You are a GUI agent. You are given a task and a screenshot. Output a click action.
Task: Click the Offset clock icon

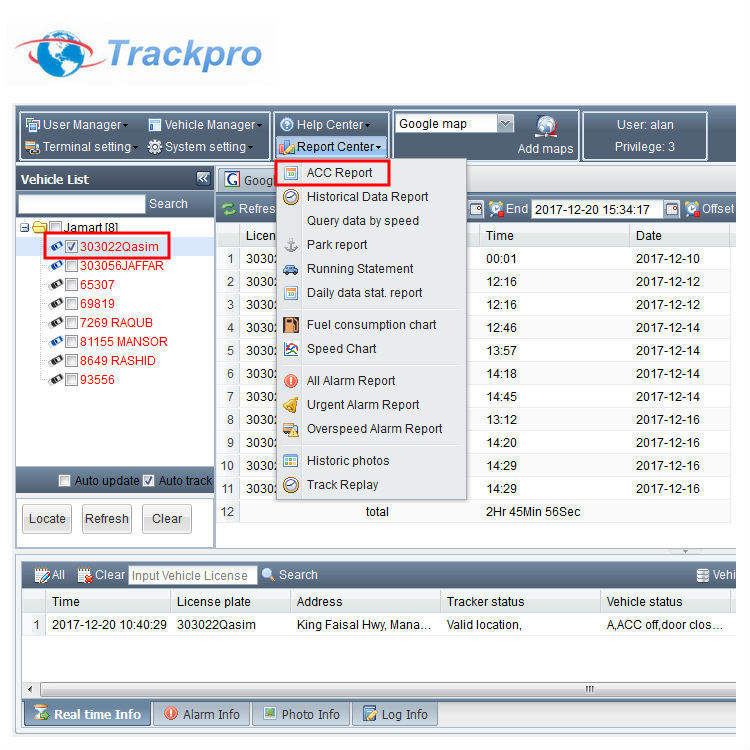click(x=692, y=209)
